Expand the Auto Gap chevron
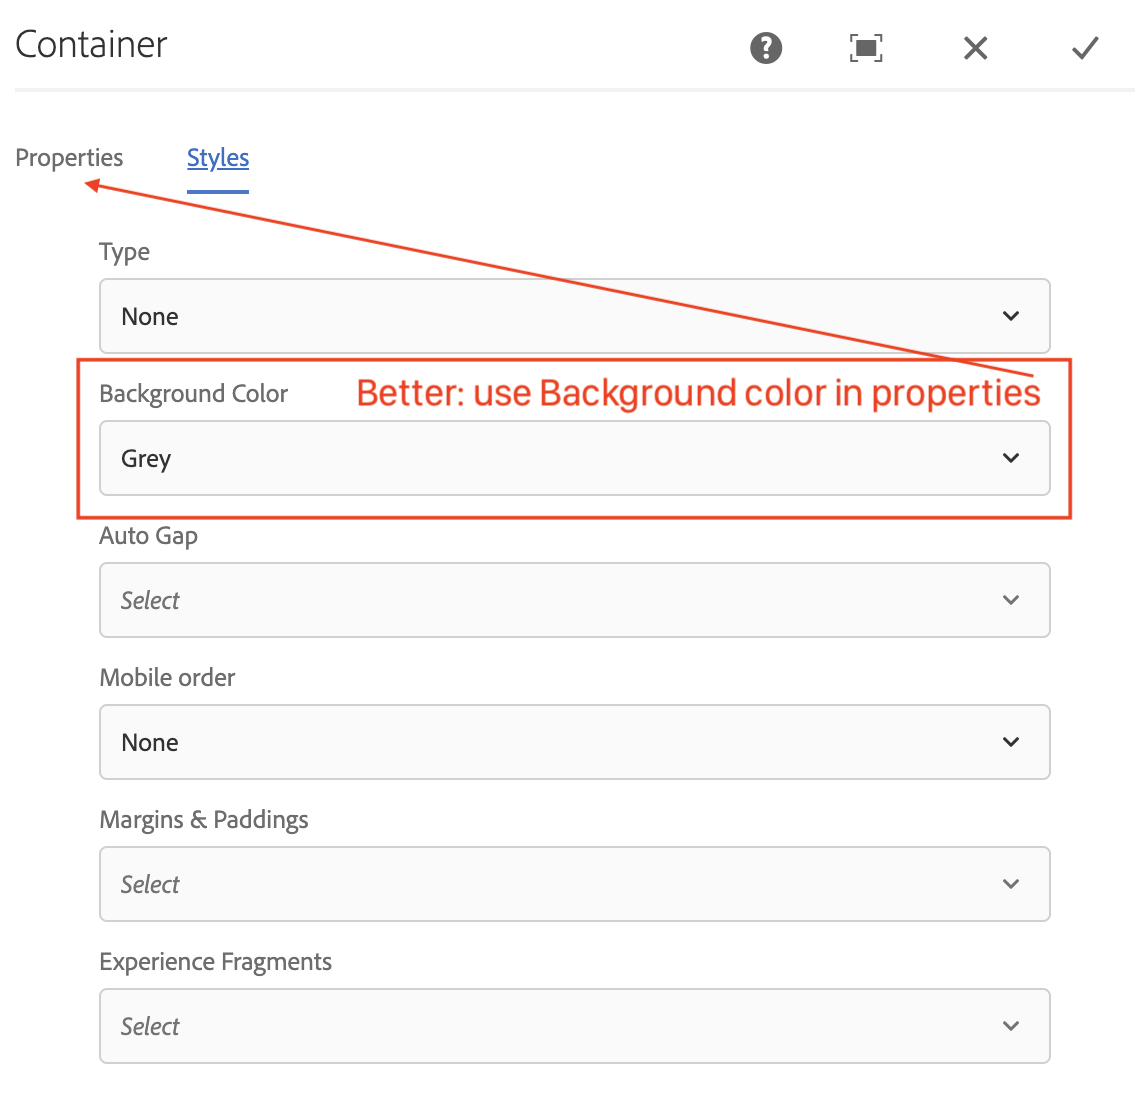 [x=1010, y=600]
